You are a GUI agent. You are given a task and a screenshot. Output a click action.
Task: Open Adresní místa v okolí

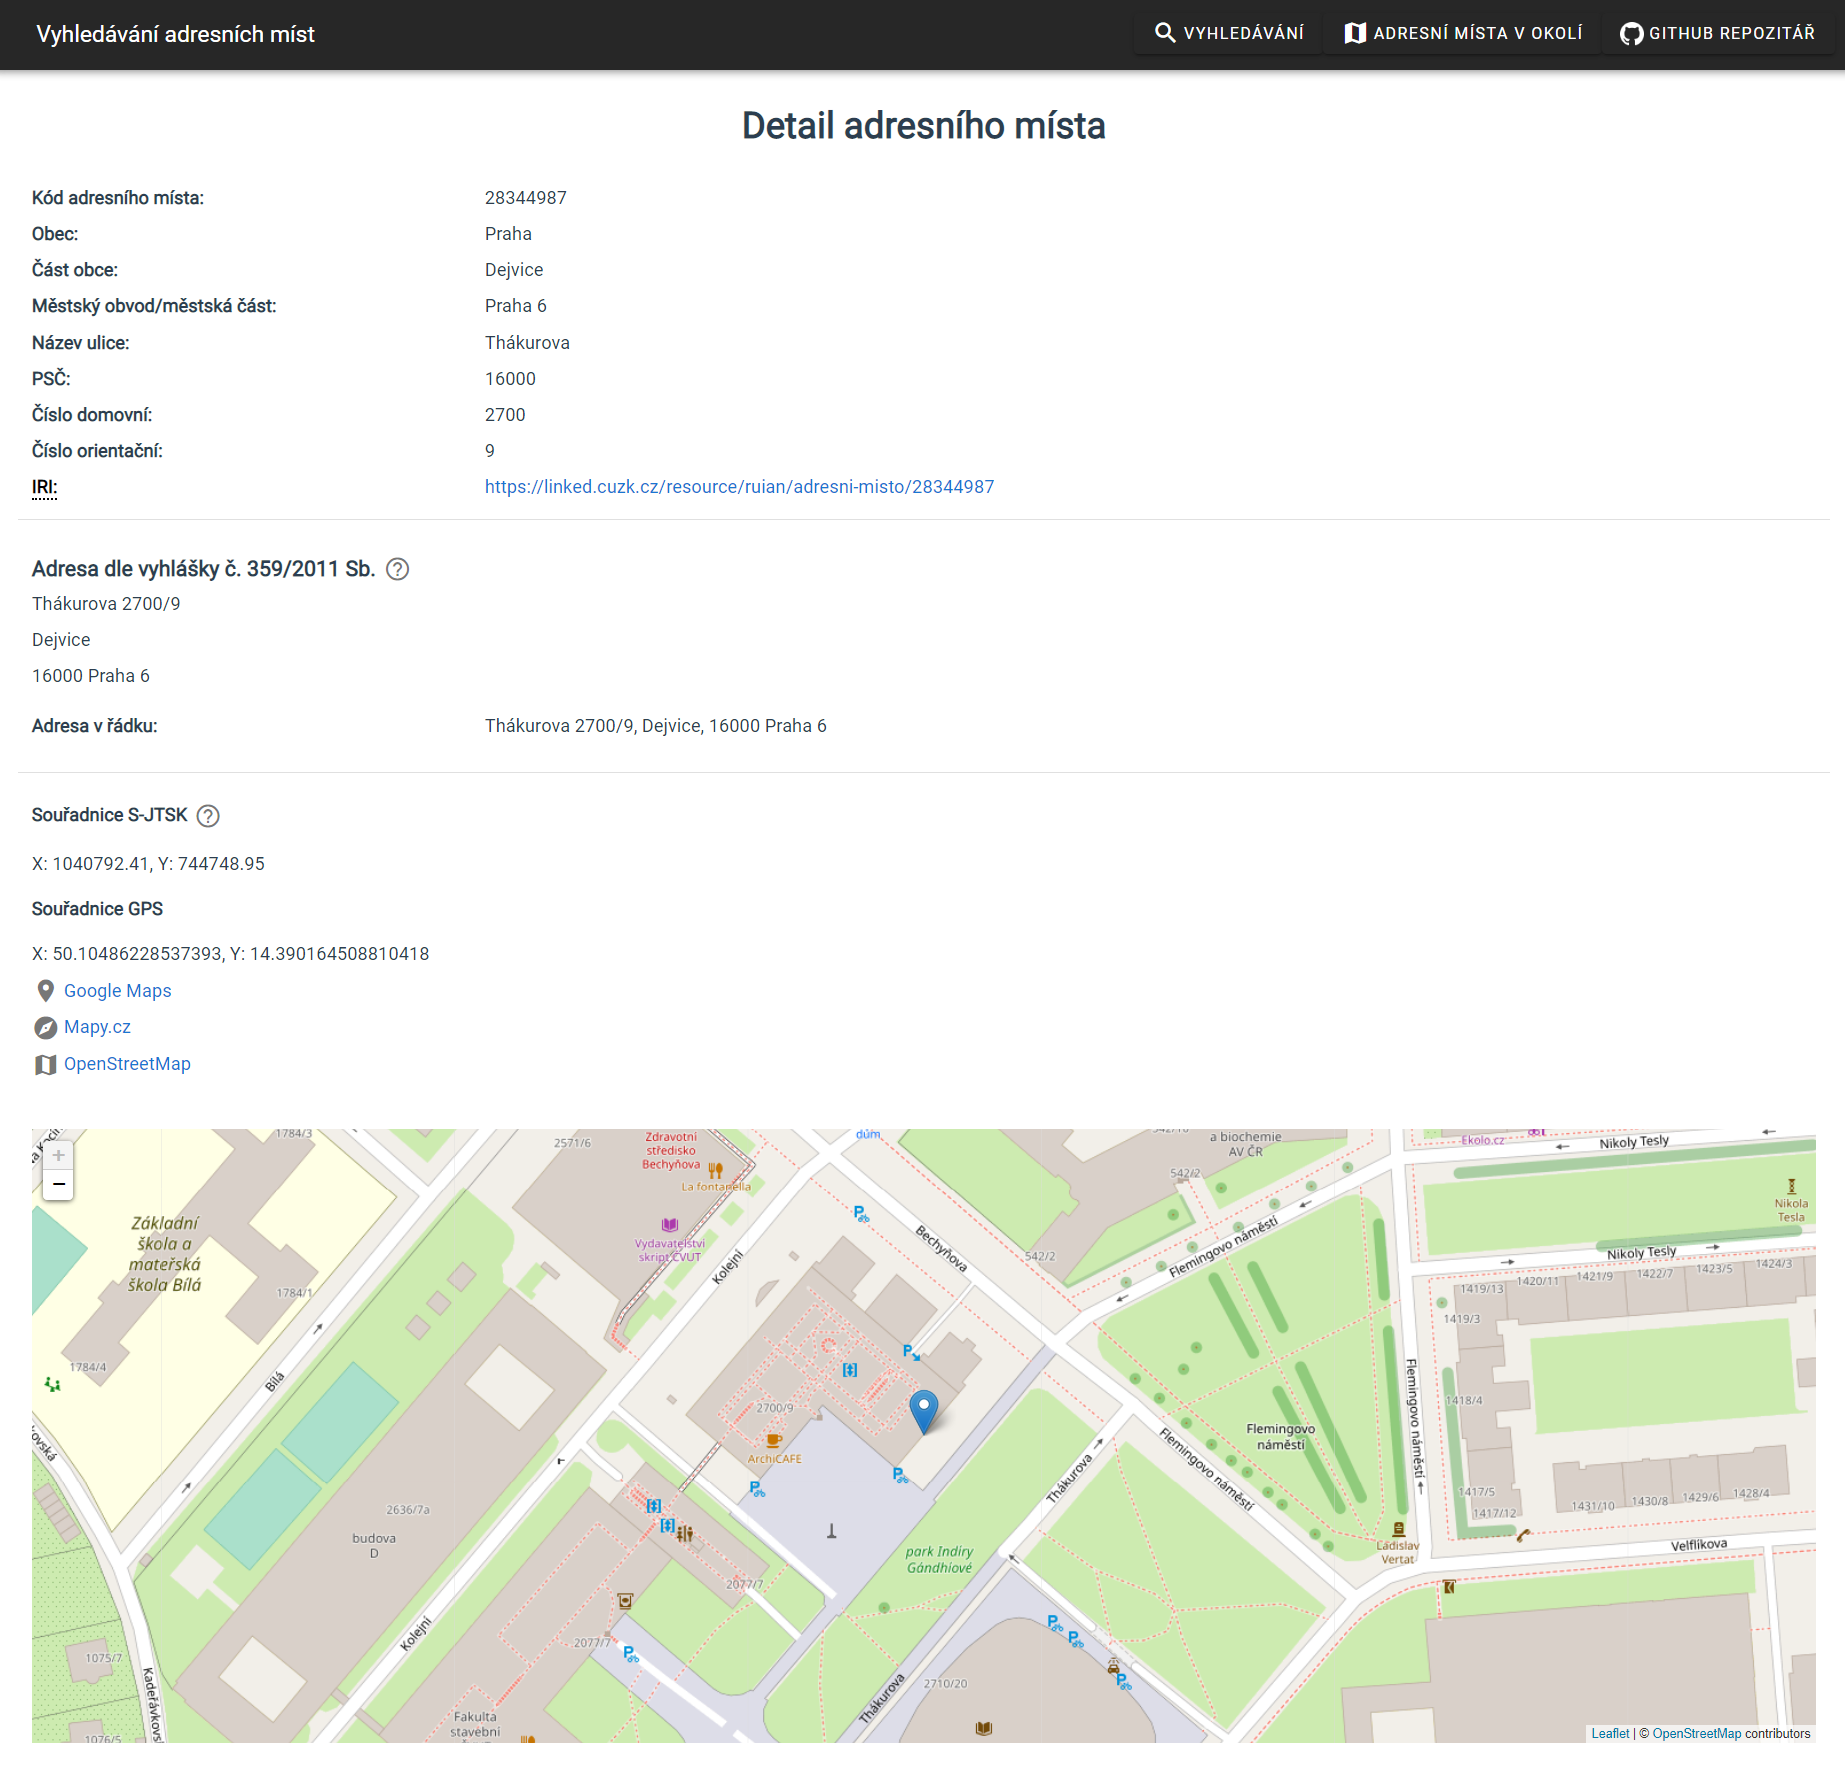[1463, 33]
